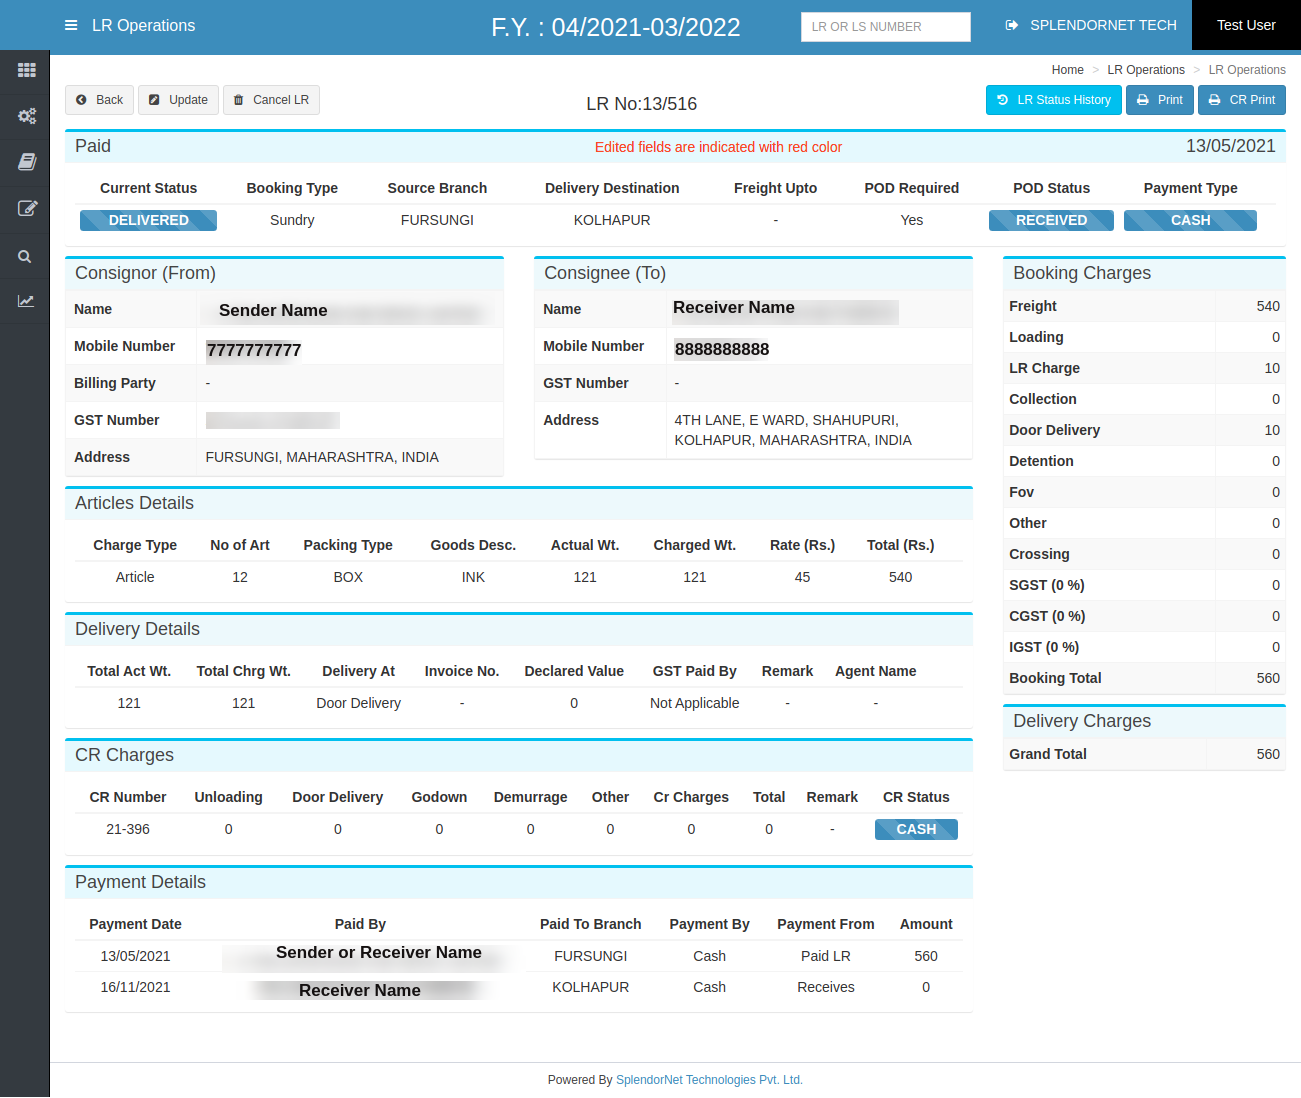
Task: Click the Sender Name consignor field
Action: coord(273,310)
